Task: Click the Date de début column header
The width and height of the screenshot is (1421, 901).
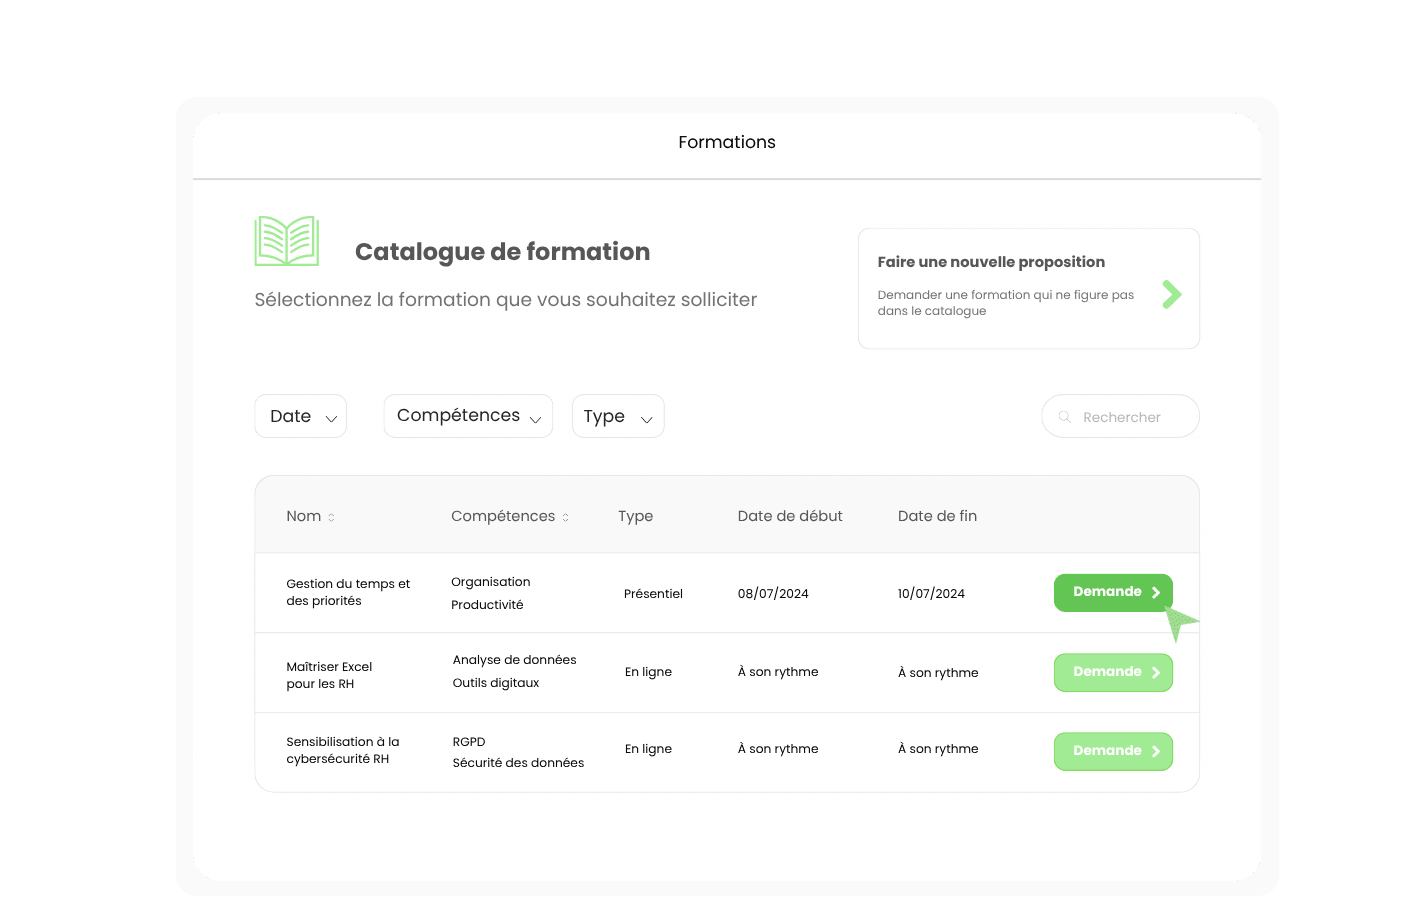Action: 790,516
